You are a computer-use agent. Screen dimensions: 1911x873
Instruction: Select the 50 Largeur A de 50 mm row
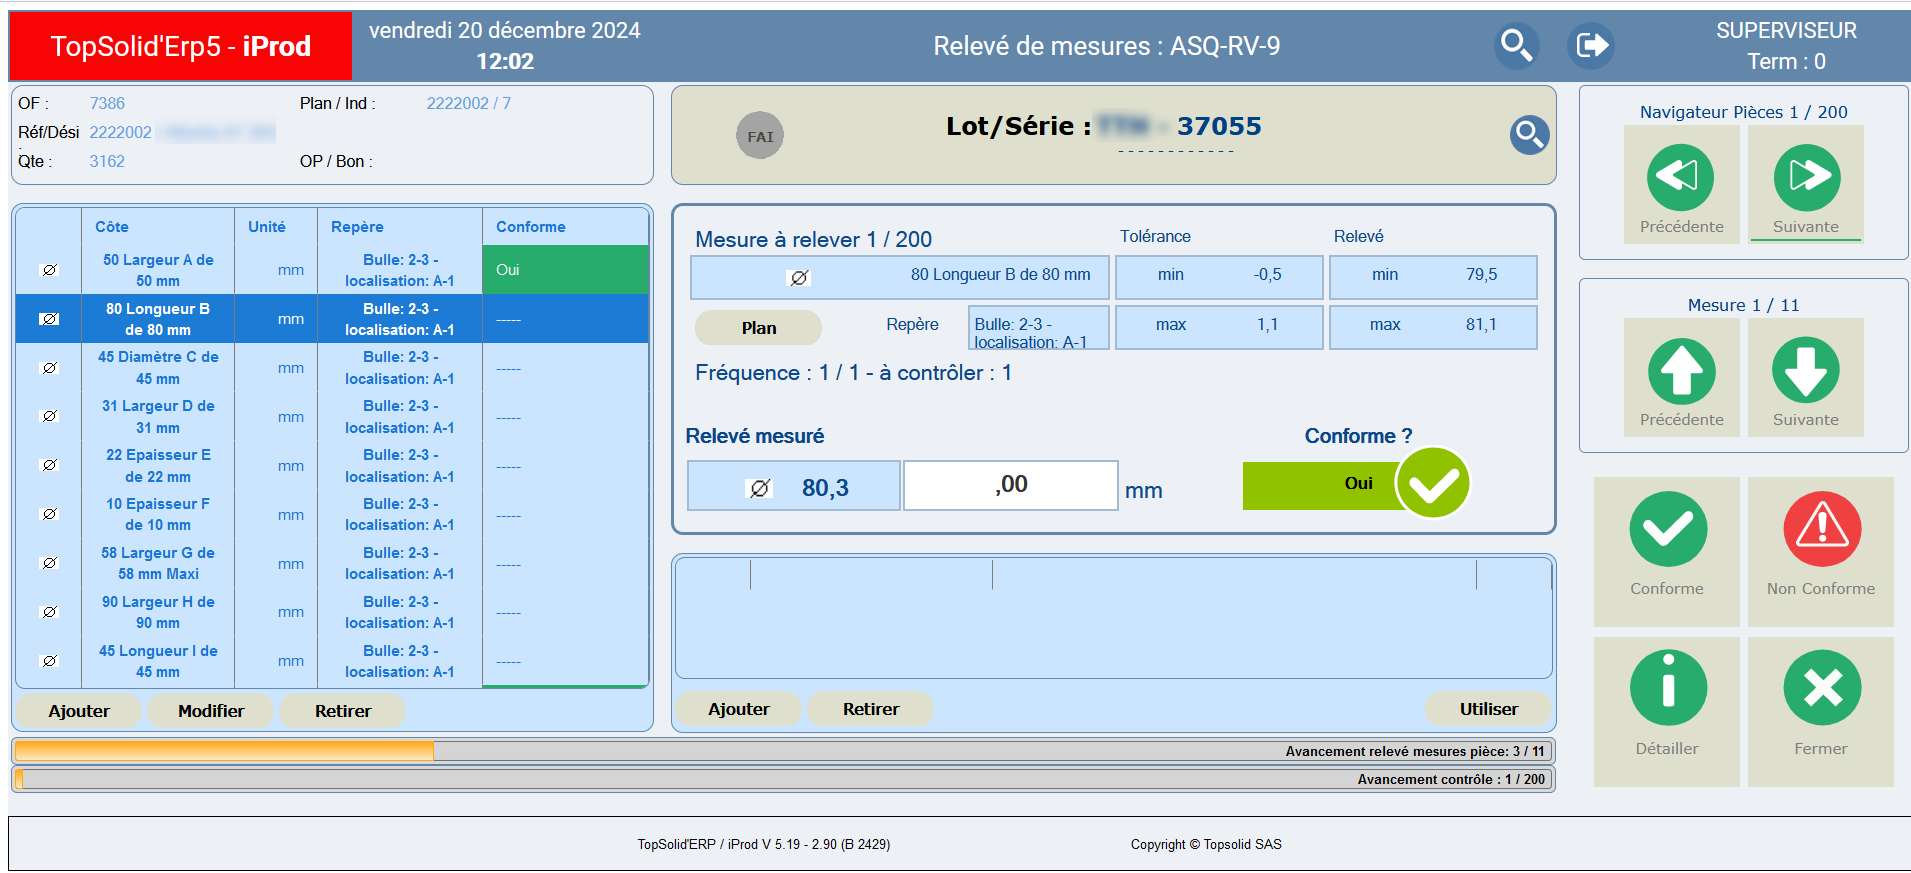tap(332, 270)
